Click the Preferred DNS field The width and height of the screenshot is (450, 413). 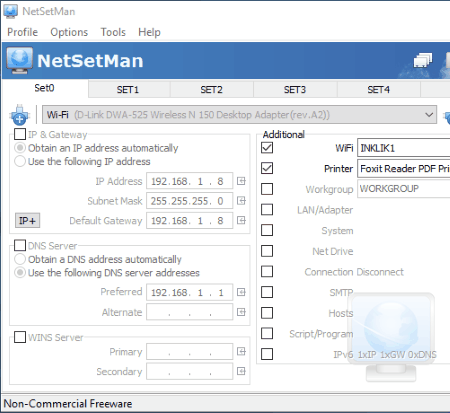point(189,292)
